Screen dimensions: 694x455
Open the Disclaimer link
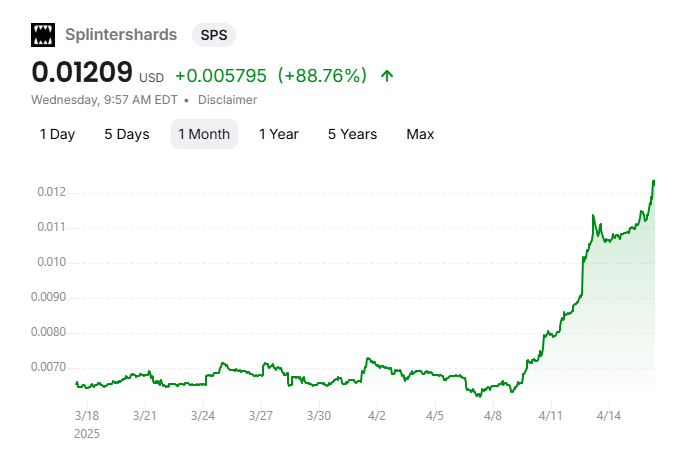pyautogui.click(x=227, y=100)
